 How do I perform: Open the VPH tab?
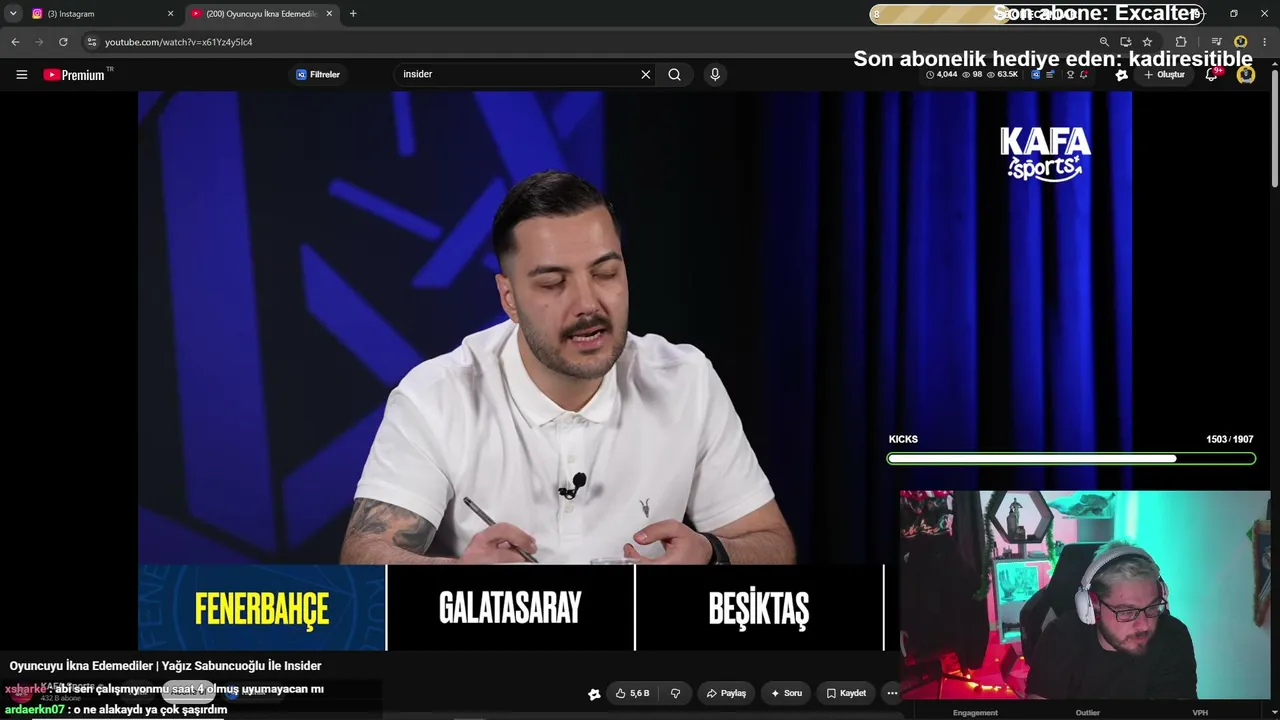1200,713
